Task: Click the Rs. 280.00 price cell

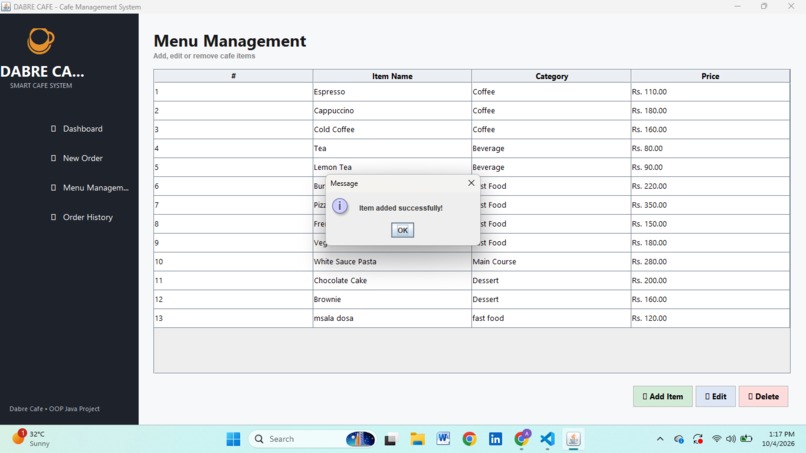Action: [x=710, y=261]
